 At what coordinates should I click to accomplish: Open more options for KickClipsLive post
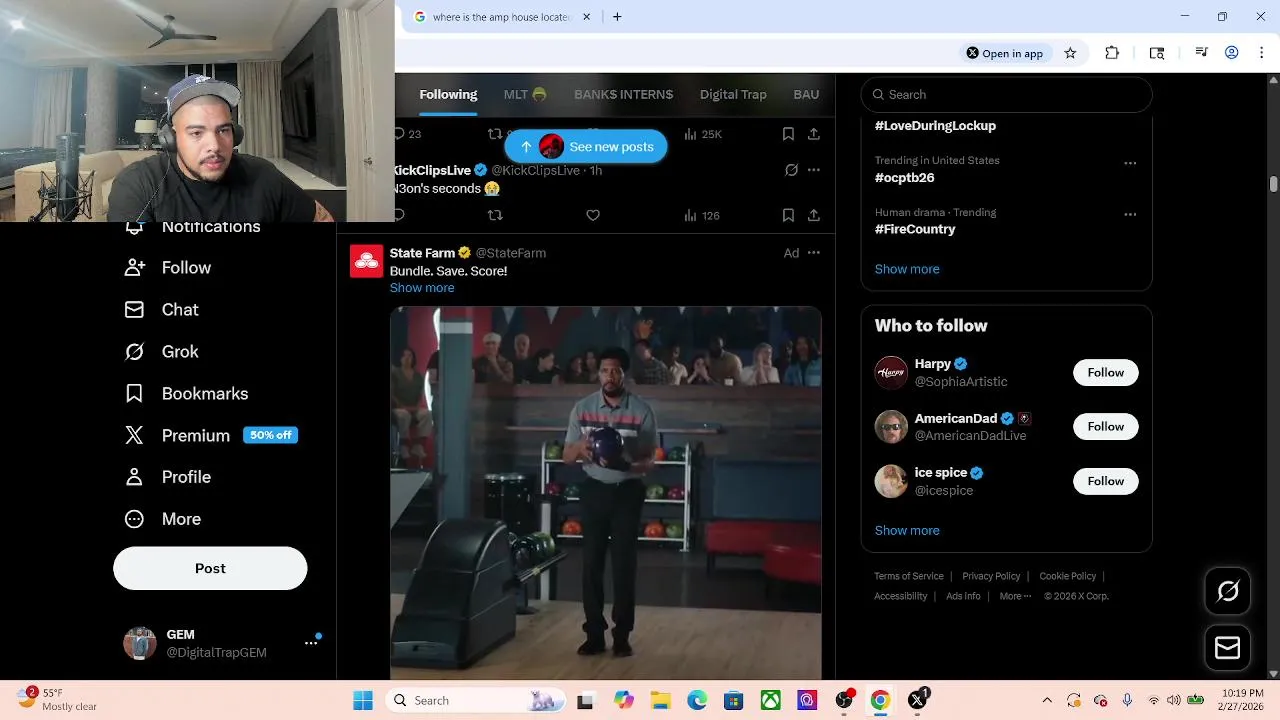[814, 170]
